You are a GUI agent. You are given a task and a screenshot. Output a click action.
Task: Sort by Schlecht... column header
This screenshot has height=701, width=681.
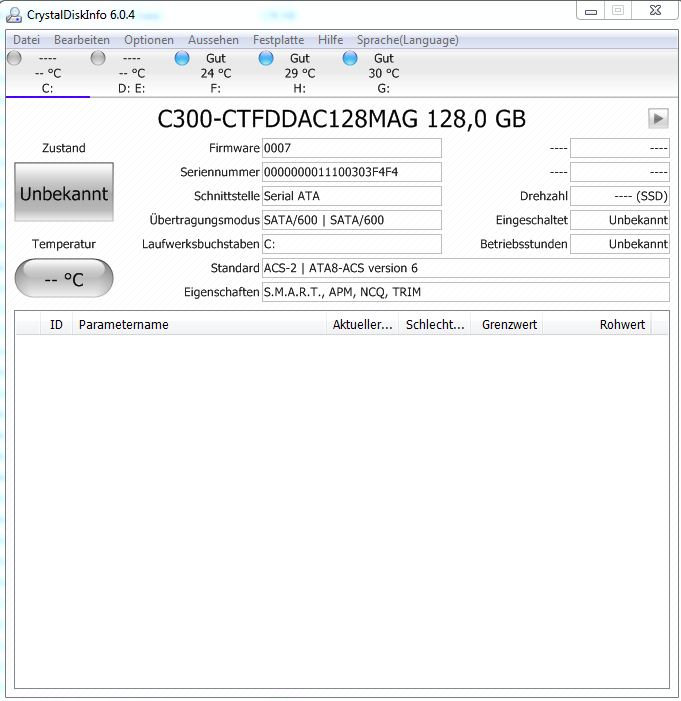[435, 325]
